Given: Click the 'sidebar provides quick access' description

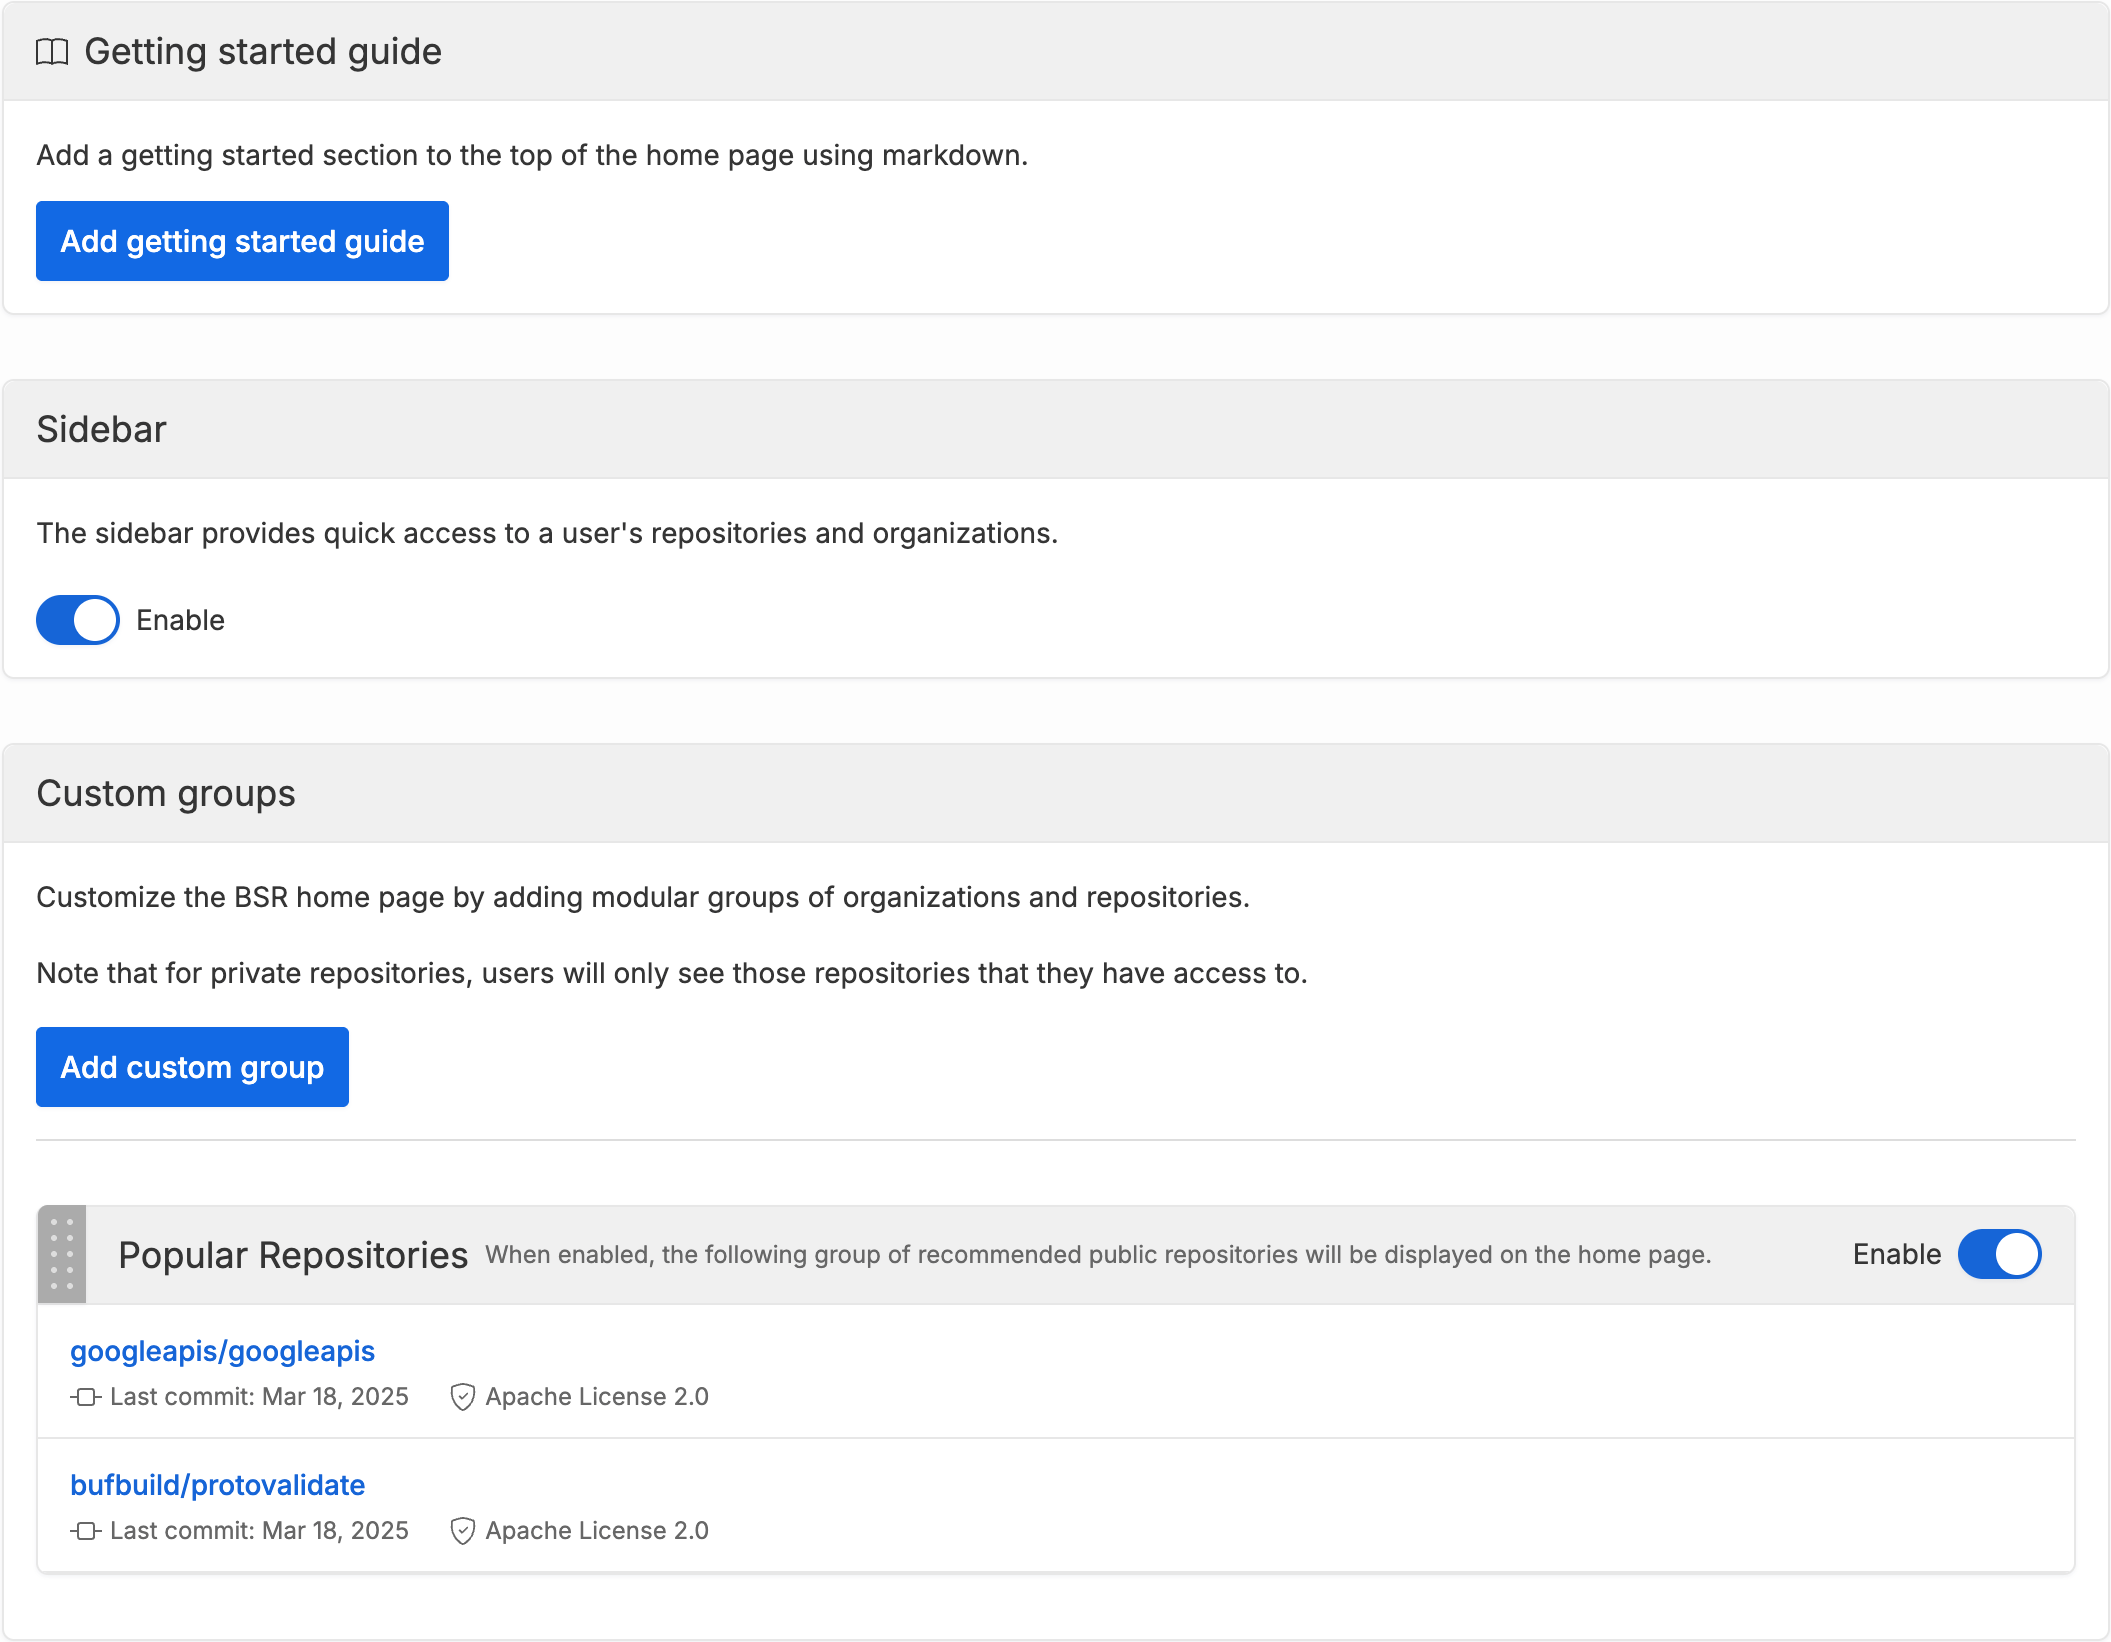Looking at the screenshot, I should point(547,534).
